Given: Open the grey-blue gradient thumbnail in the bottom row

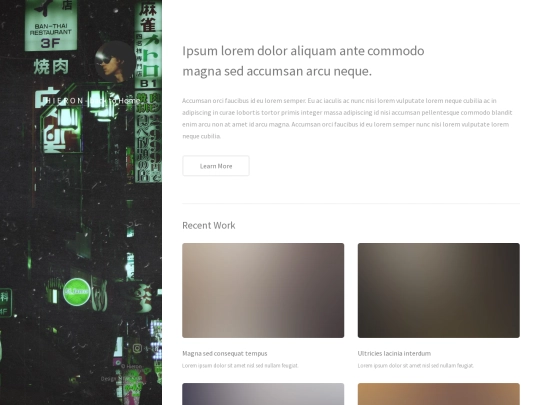Looking at the screenshot, I should (x=263, y=394).
